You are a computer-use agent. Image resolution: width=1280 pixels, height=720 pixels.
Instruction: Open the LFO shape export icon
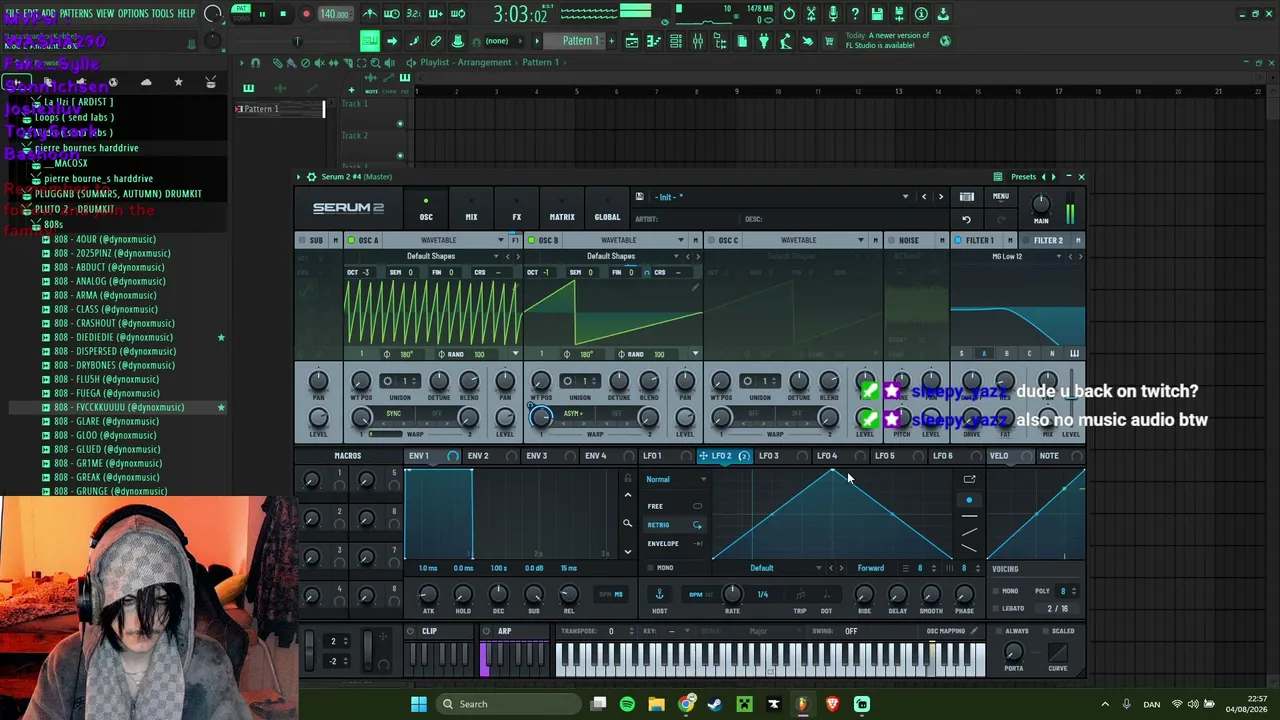pyautogui.click(x=969, y=480)
